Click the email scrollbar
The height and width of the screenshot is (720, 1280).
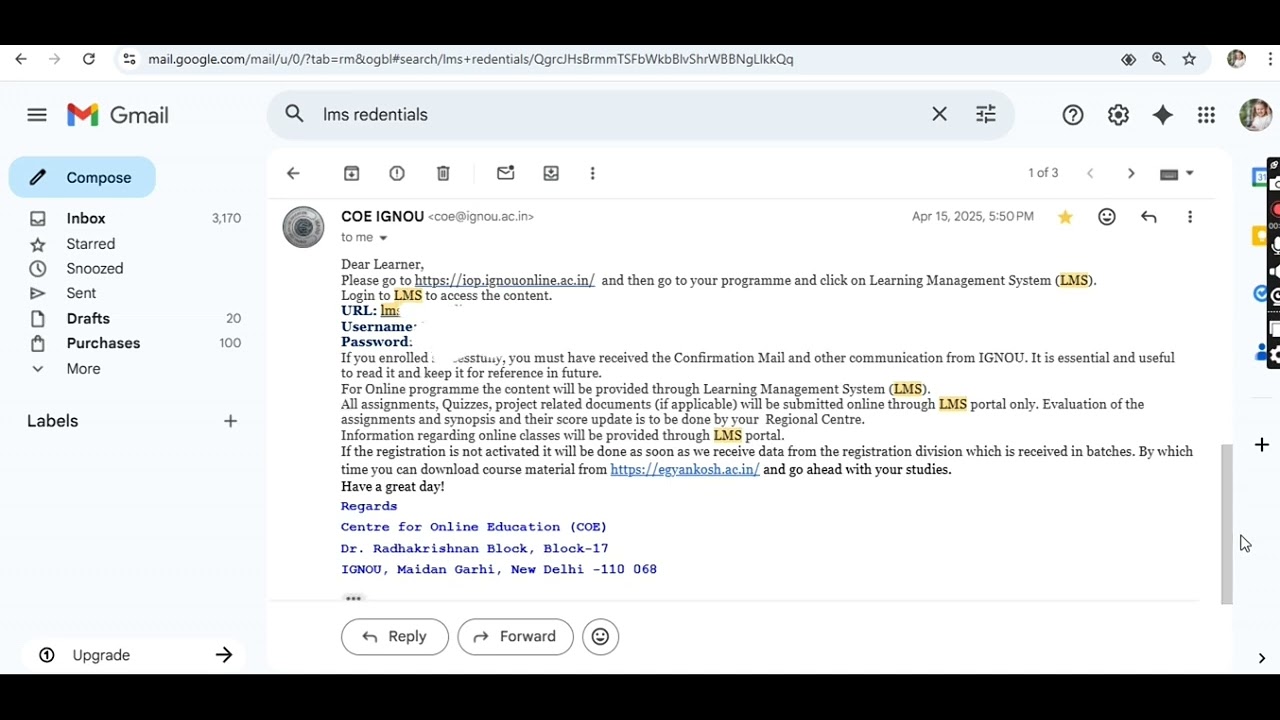(x=1227, y=524)
